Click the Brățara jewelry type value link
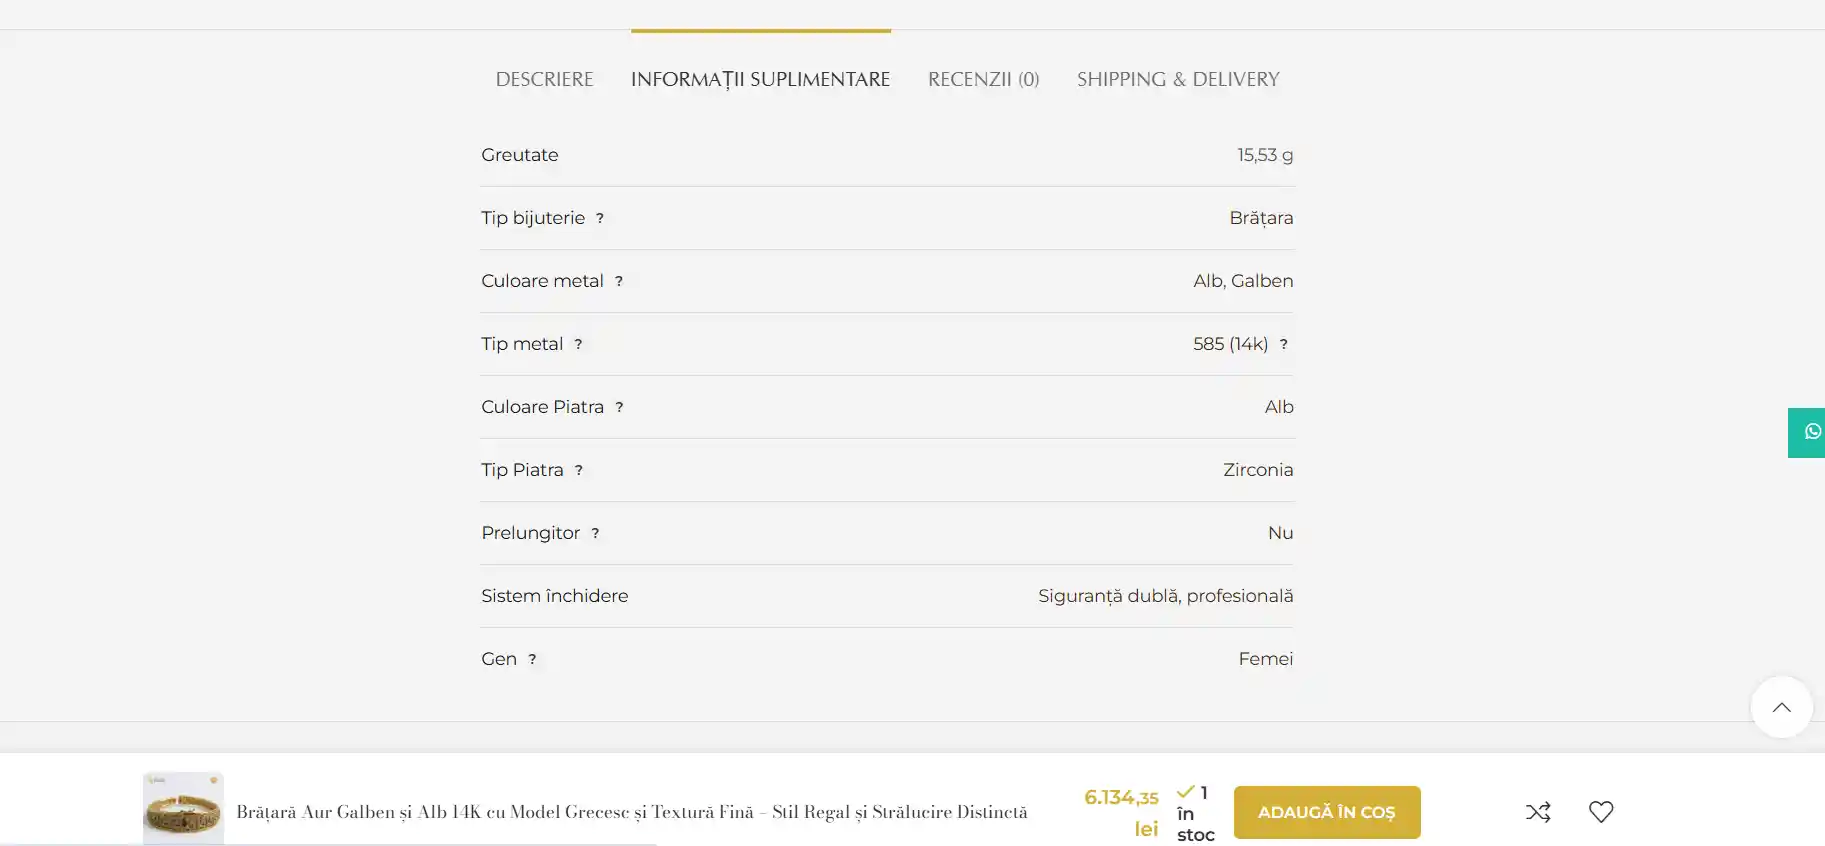 [x=1260, y=218]
